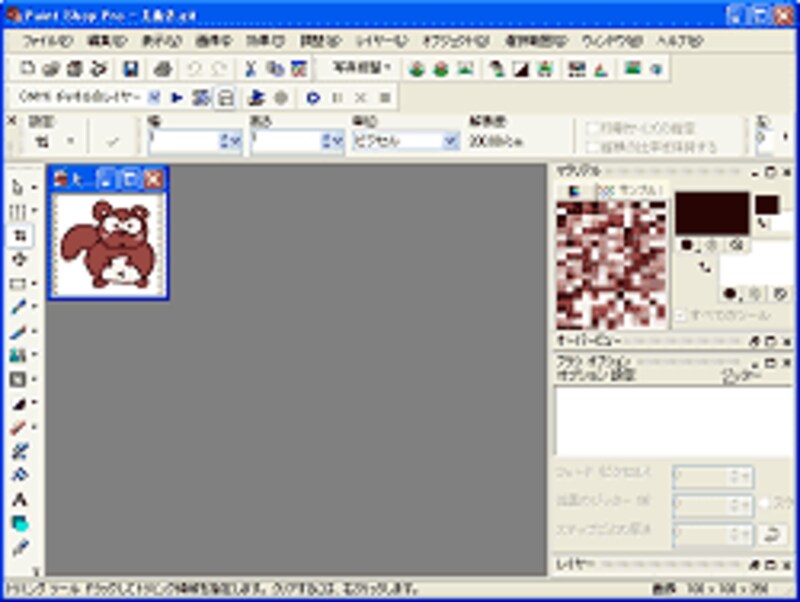This screenshot has width=800, height=602.
Task: Toggle the 'All tools' checkbox in Materials
Action: tap(681, 315)
